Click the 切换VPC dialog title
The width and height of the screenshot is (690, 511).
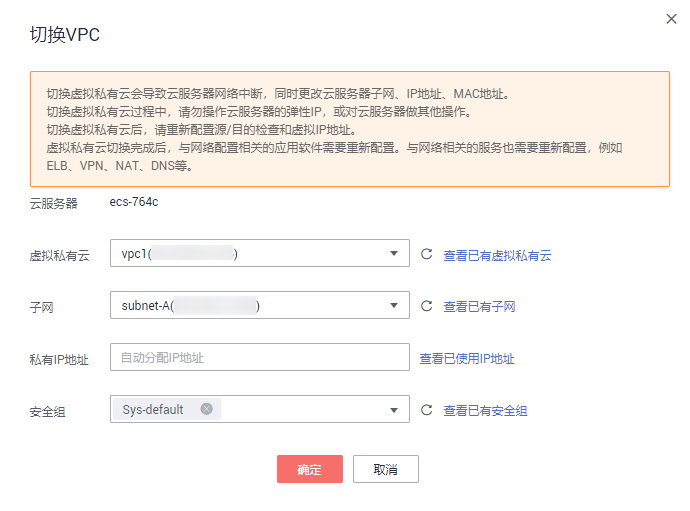[x=65, y=34]
